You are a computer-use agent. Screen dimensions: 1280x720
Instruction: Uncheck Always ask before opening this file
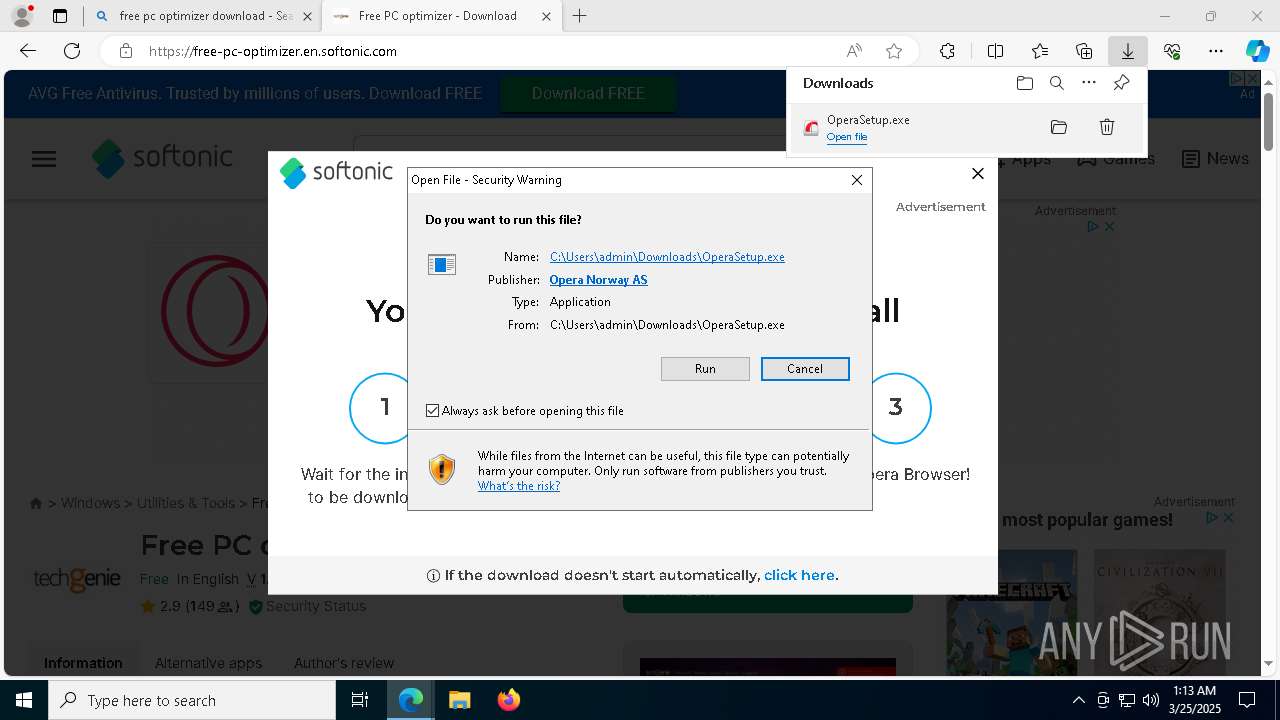coord(433,411)
